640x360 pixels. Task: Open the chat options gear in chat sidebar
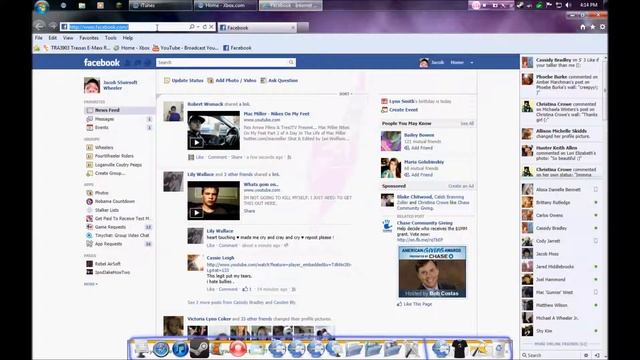pyautogui.click(x=586, y=355)
